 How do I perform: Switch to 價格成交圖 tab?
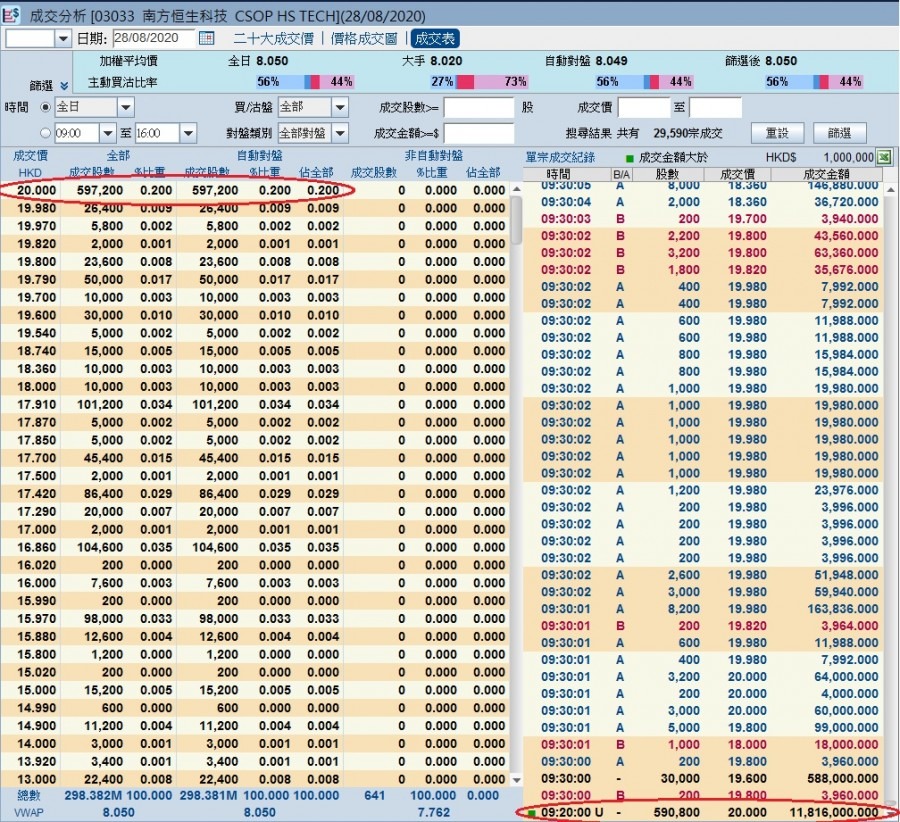(x=363, y=39)
